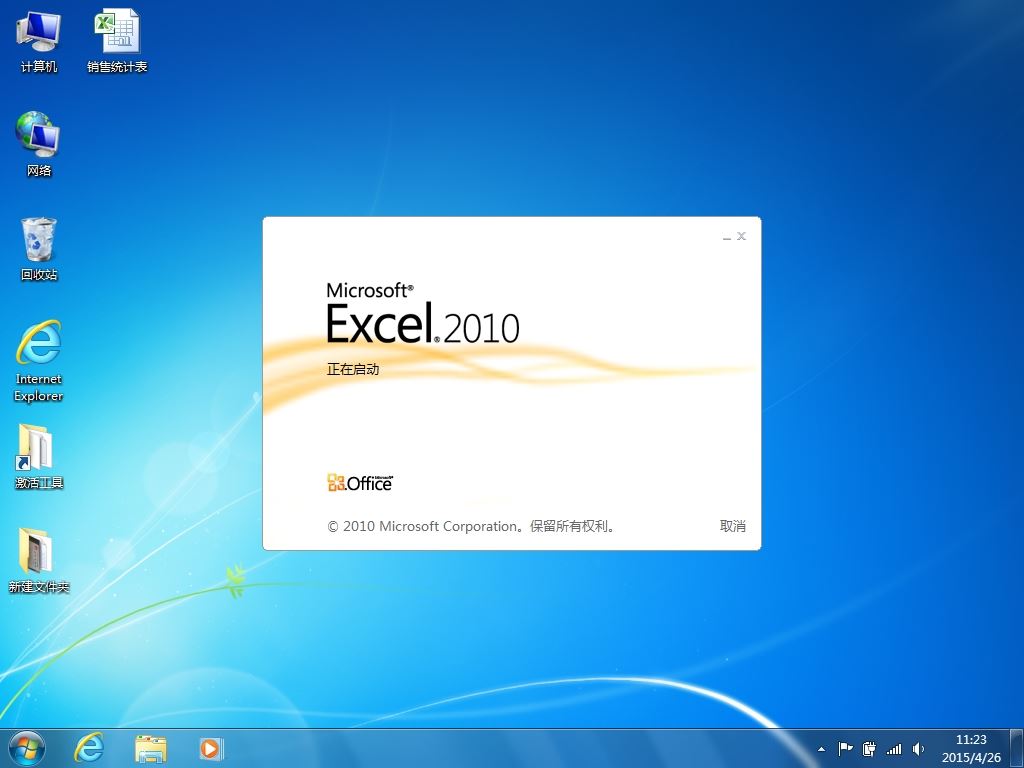
Task: Launch Internet Explorer from the taskbar
Action: point(89,748)
